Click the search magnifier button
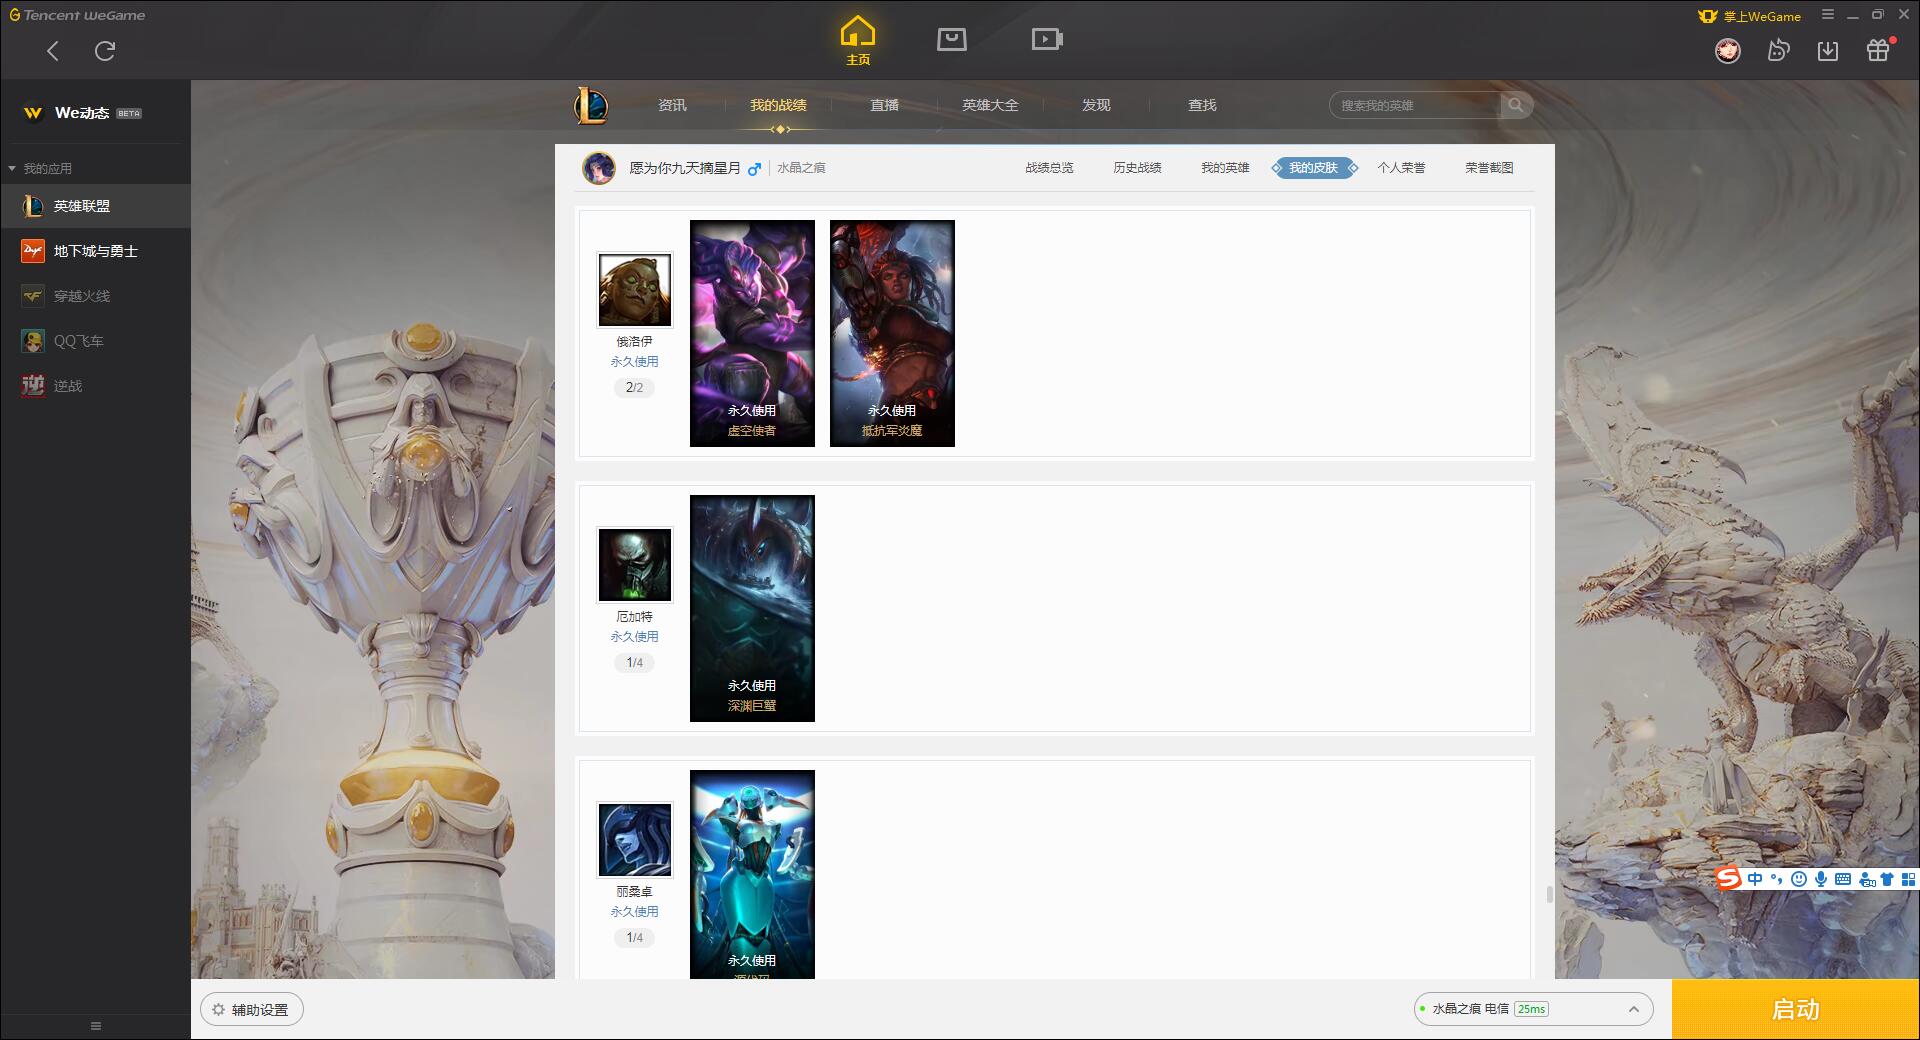 pyautogui.click(x=1516, y=105)
